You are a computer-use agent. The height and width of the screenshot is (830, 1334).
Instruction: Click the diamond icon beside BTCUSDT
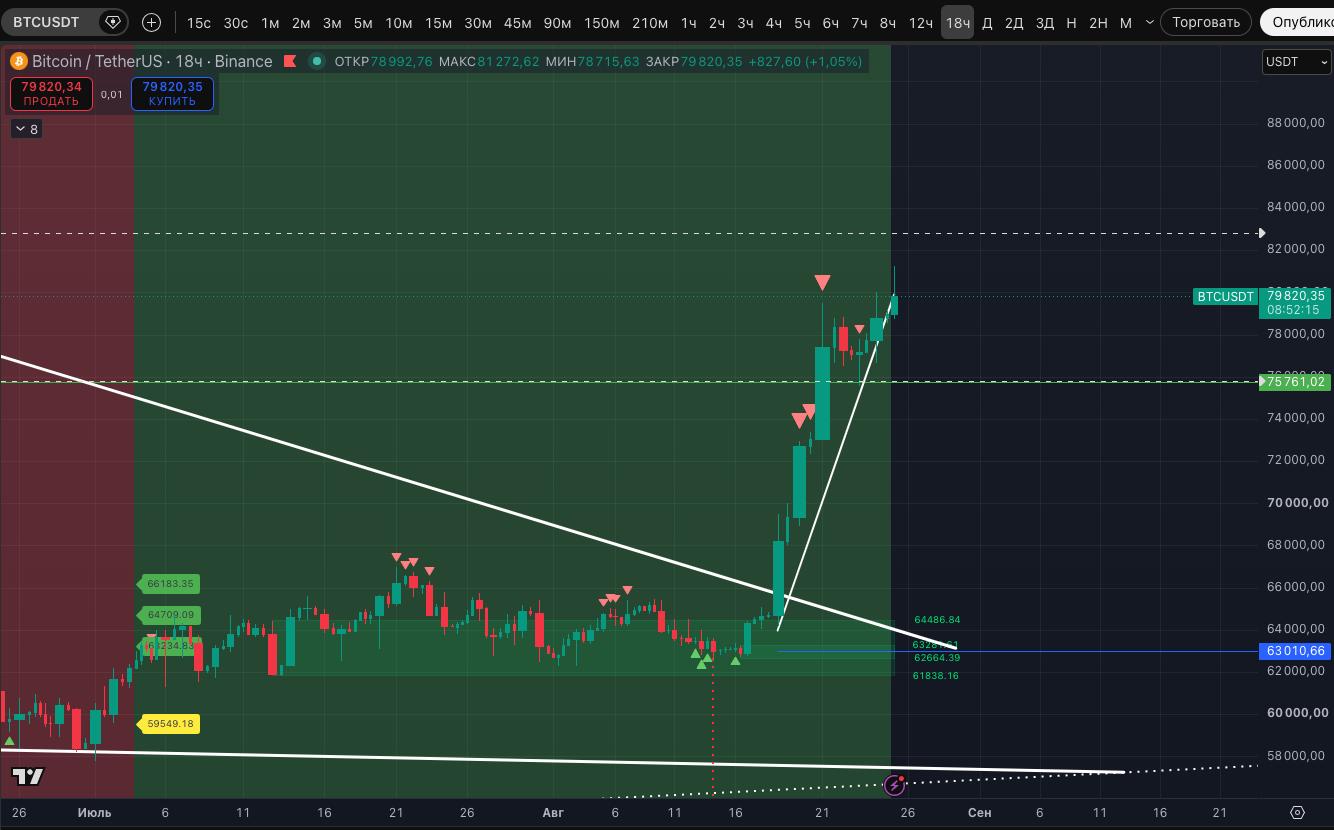pyautogui.click(x=112, y=22)
